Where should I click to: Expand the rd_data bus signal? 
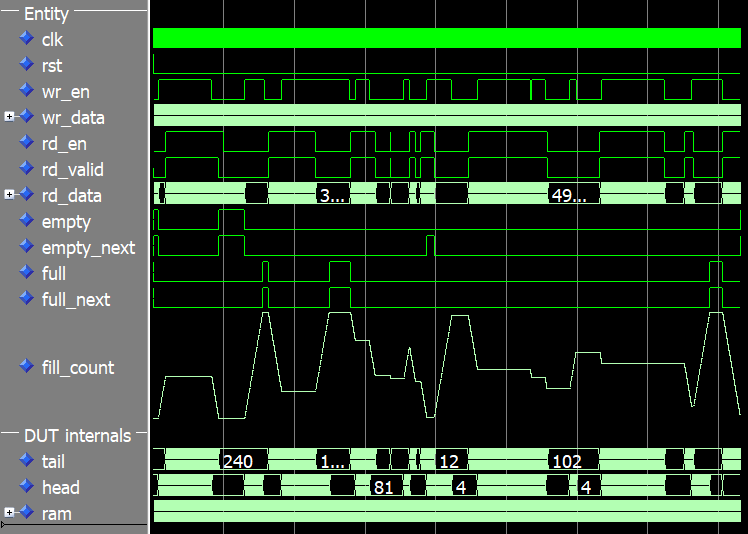(x=9, y=195)
